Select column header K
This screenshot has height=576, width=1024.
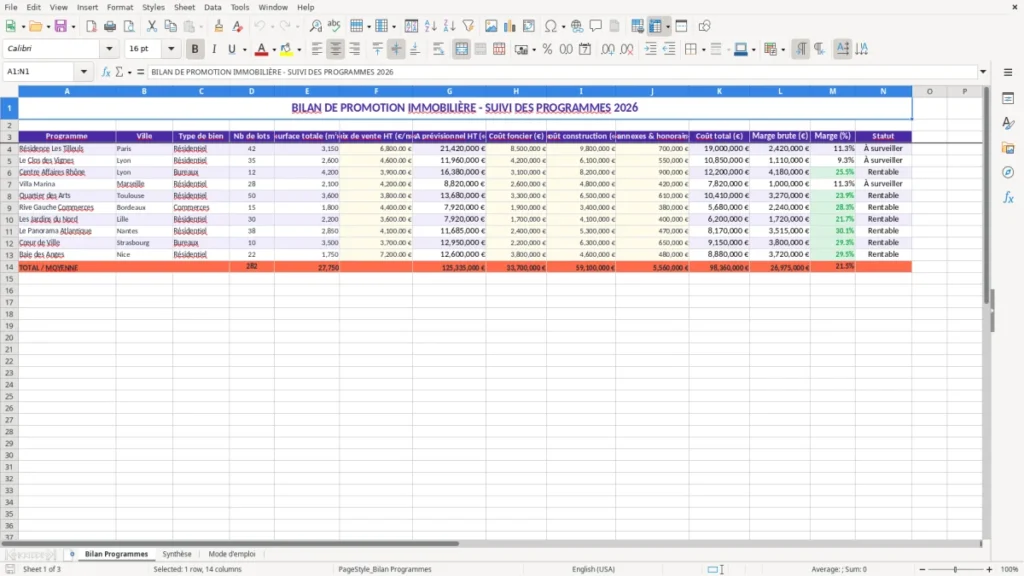[x=719, y=91]
